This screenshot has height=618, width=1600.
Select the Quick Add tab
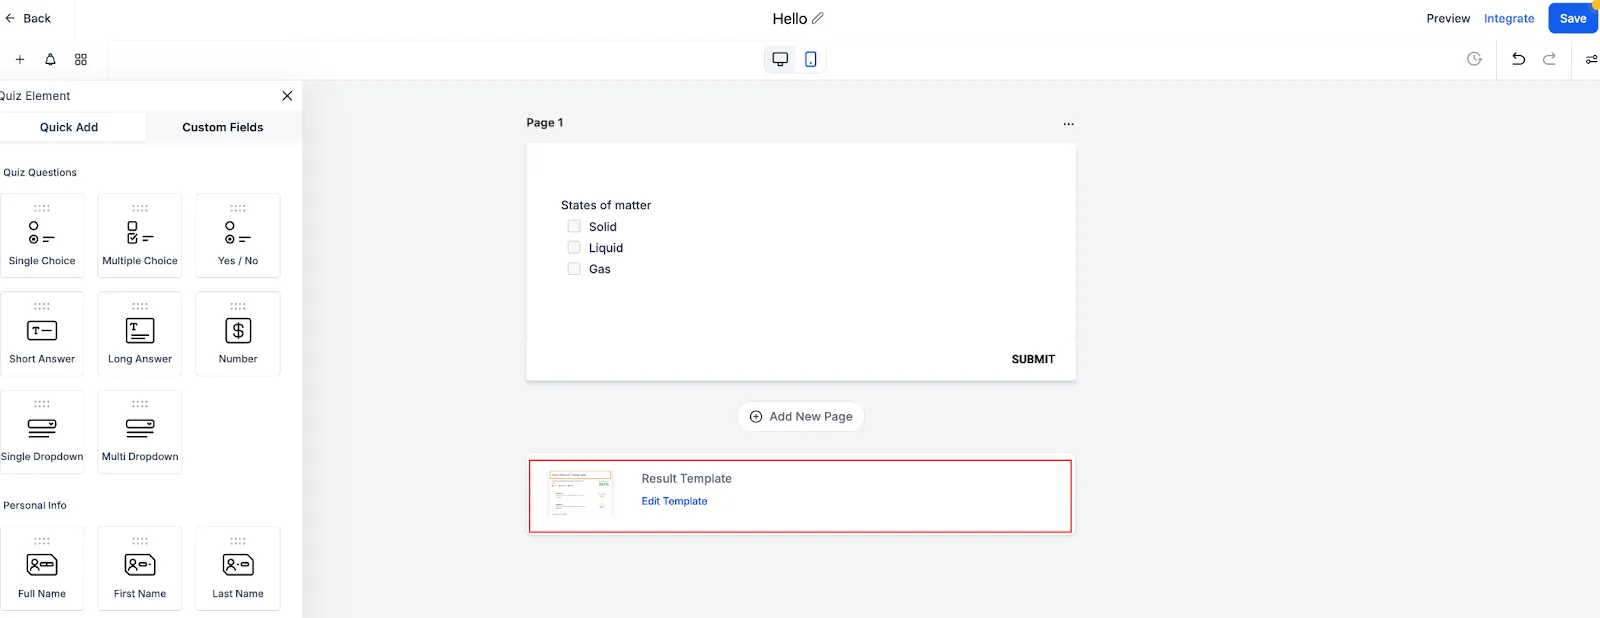(x=69, y=127)
